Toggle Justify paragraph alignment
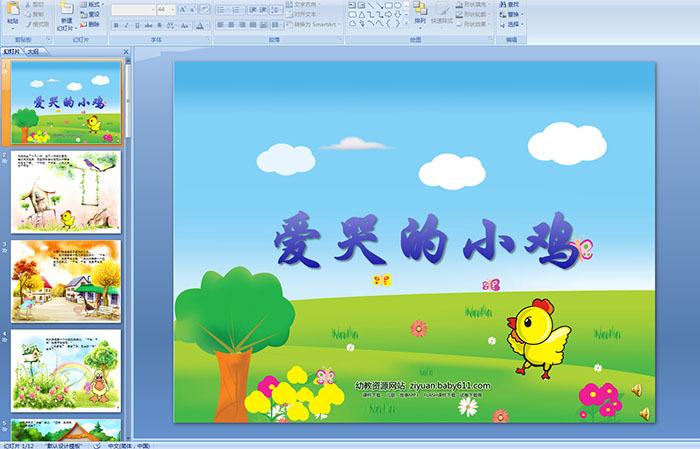Image resolution: width=700 pixels, height=449 pixels. [253, 25]
